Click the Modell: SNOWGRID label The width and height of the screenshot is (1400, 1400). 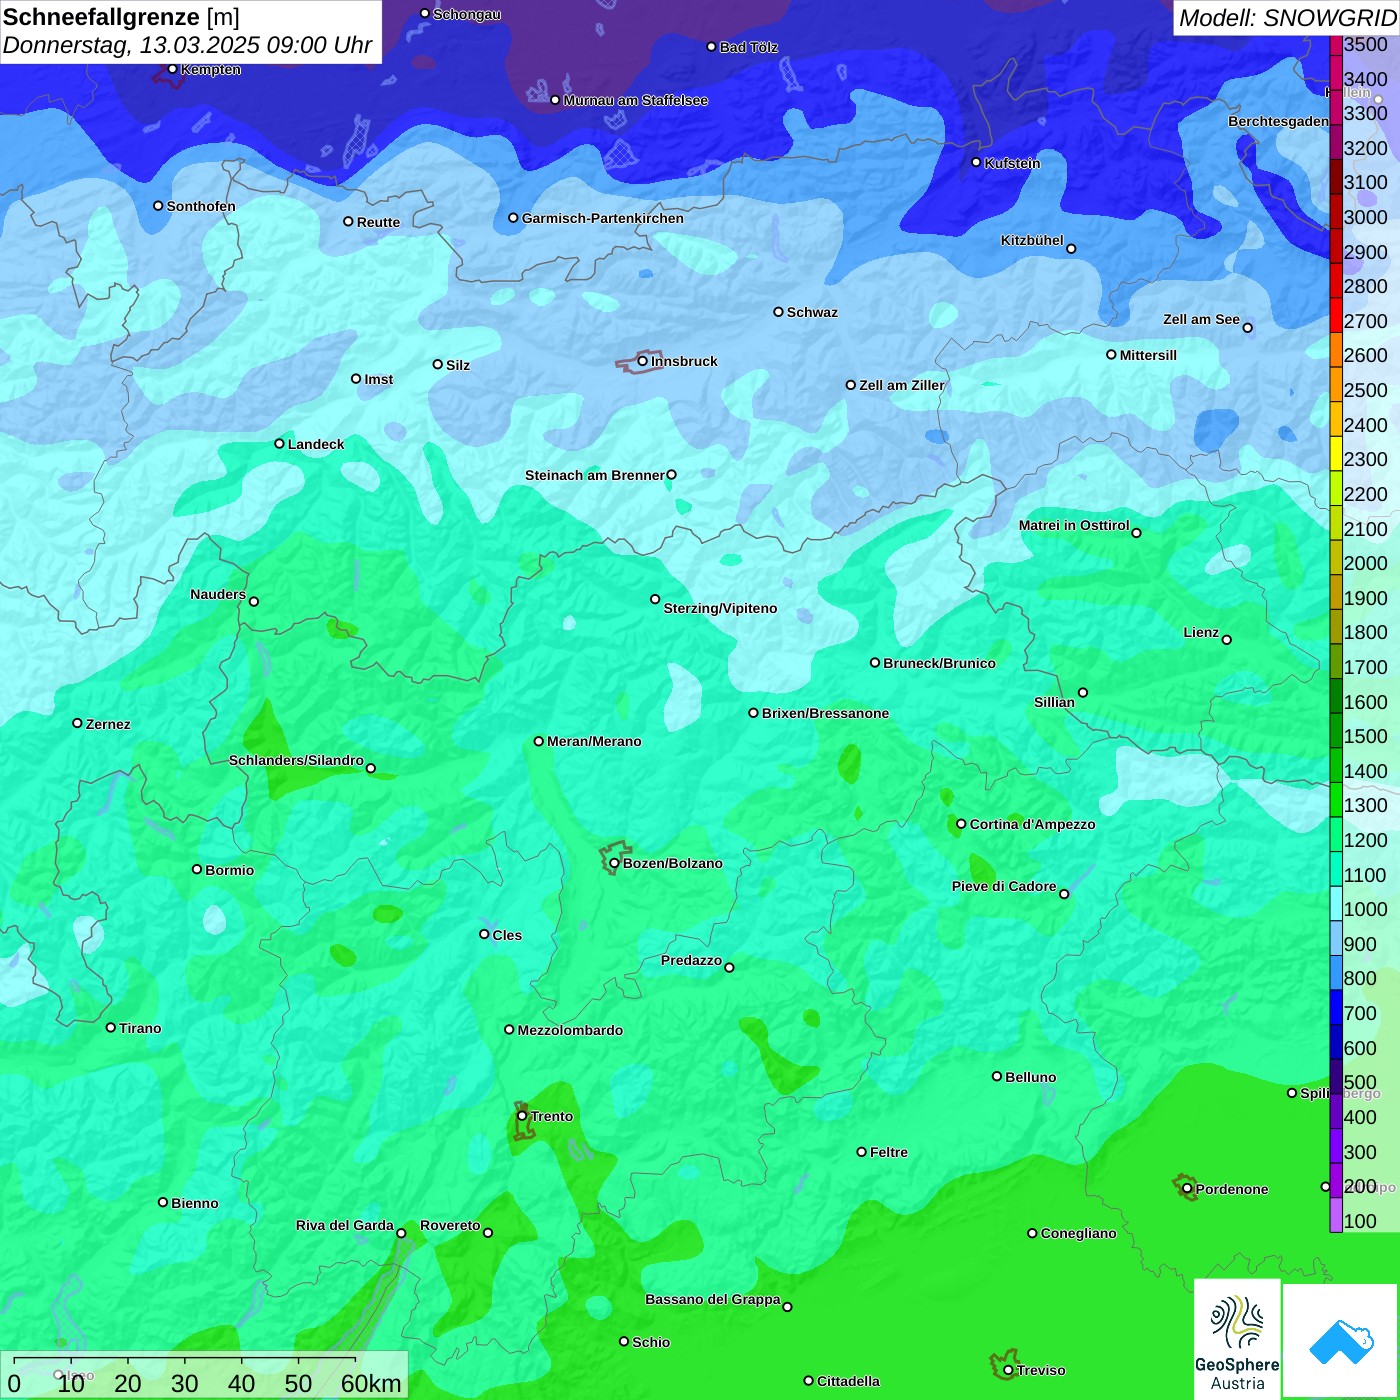pos(1287,18)
